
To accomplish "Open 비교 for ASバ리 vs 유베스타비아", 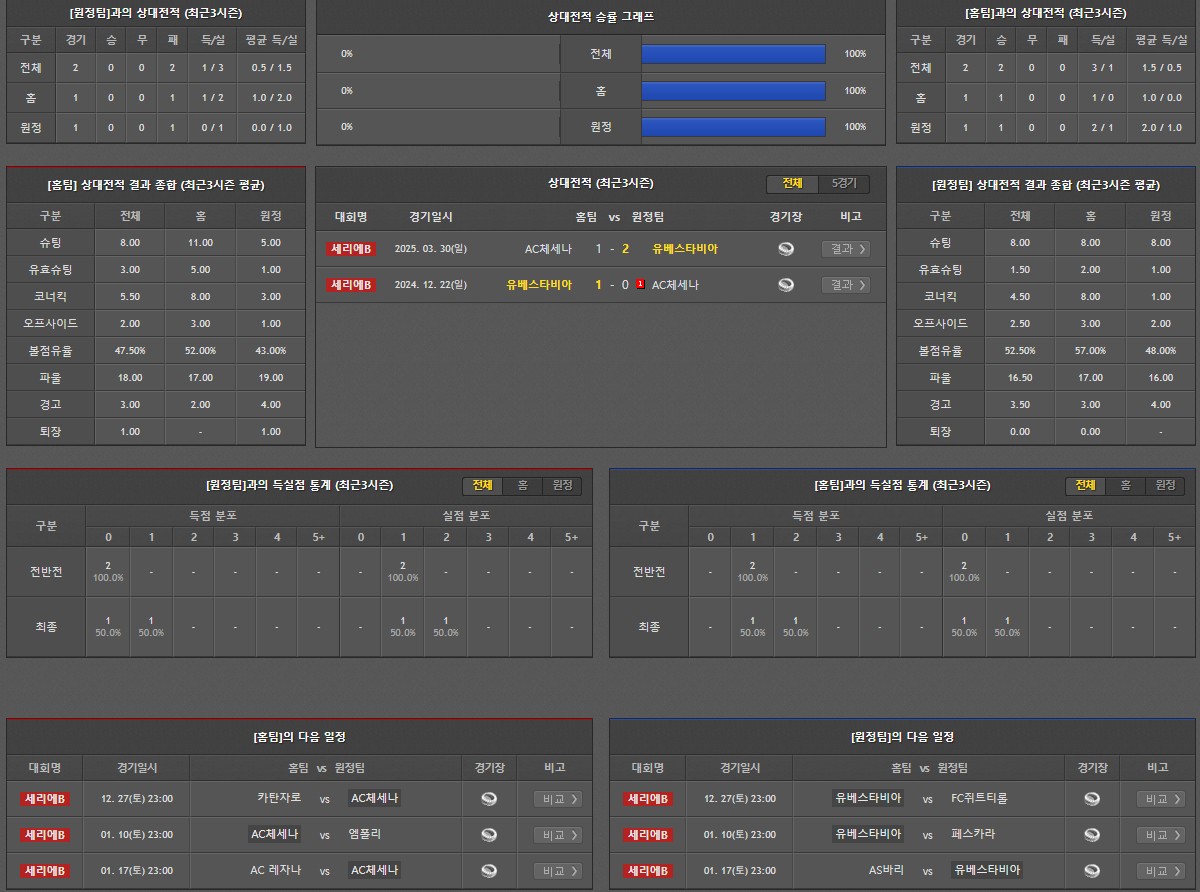I will click(x=1160, y=871).
